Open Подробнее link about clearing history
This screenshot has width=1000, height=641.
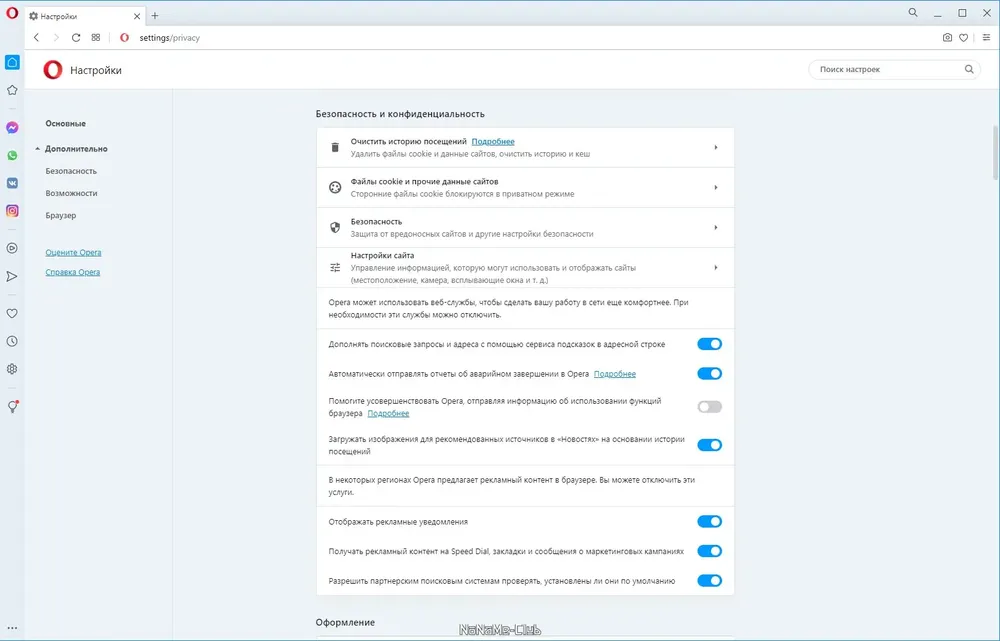[493, 142]
